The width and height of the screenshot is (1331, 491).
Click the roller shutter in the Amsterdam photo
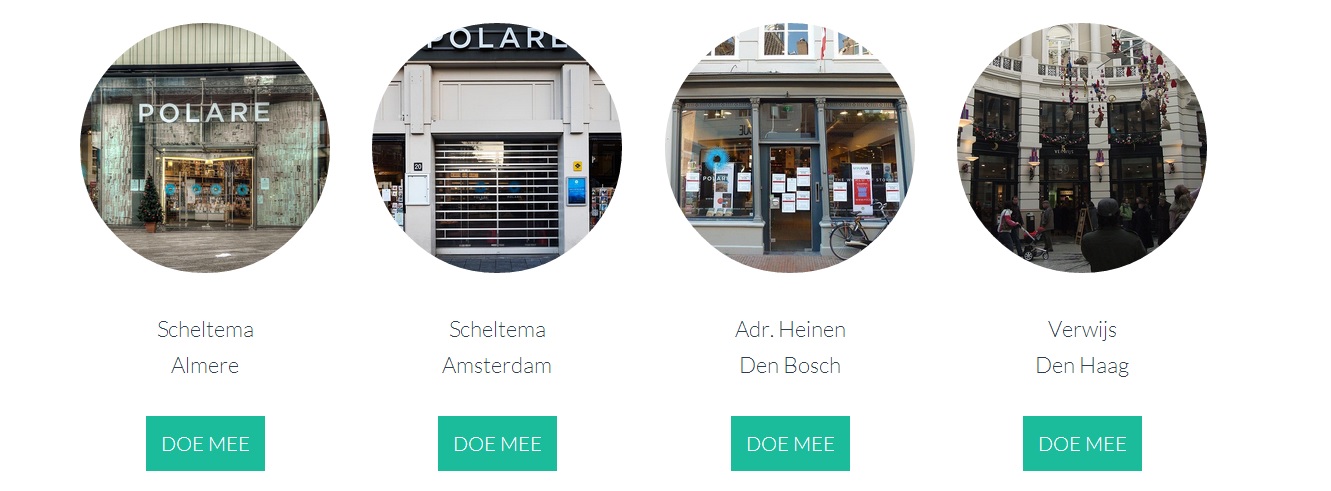point(496,195)
